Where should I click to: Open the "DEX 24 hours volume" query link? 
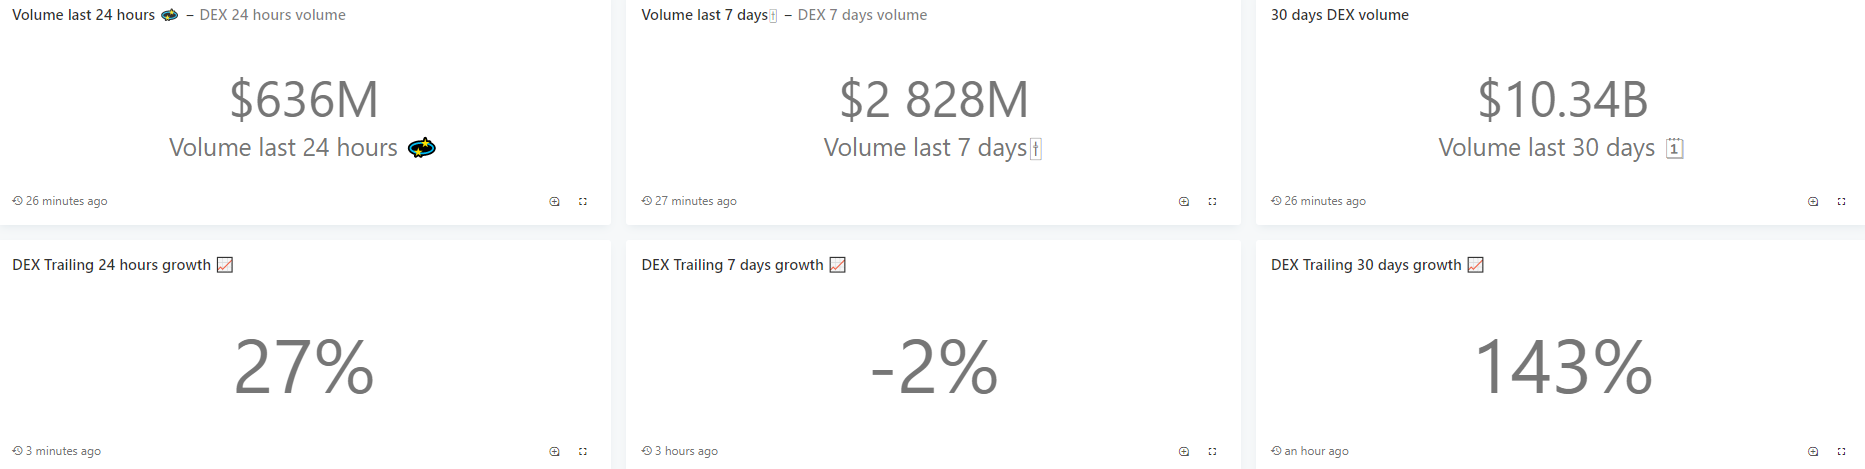click(272, 15)
